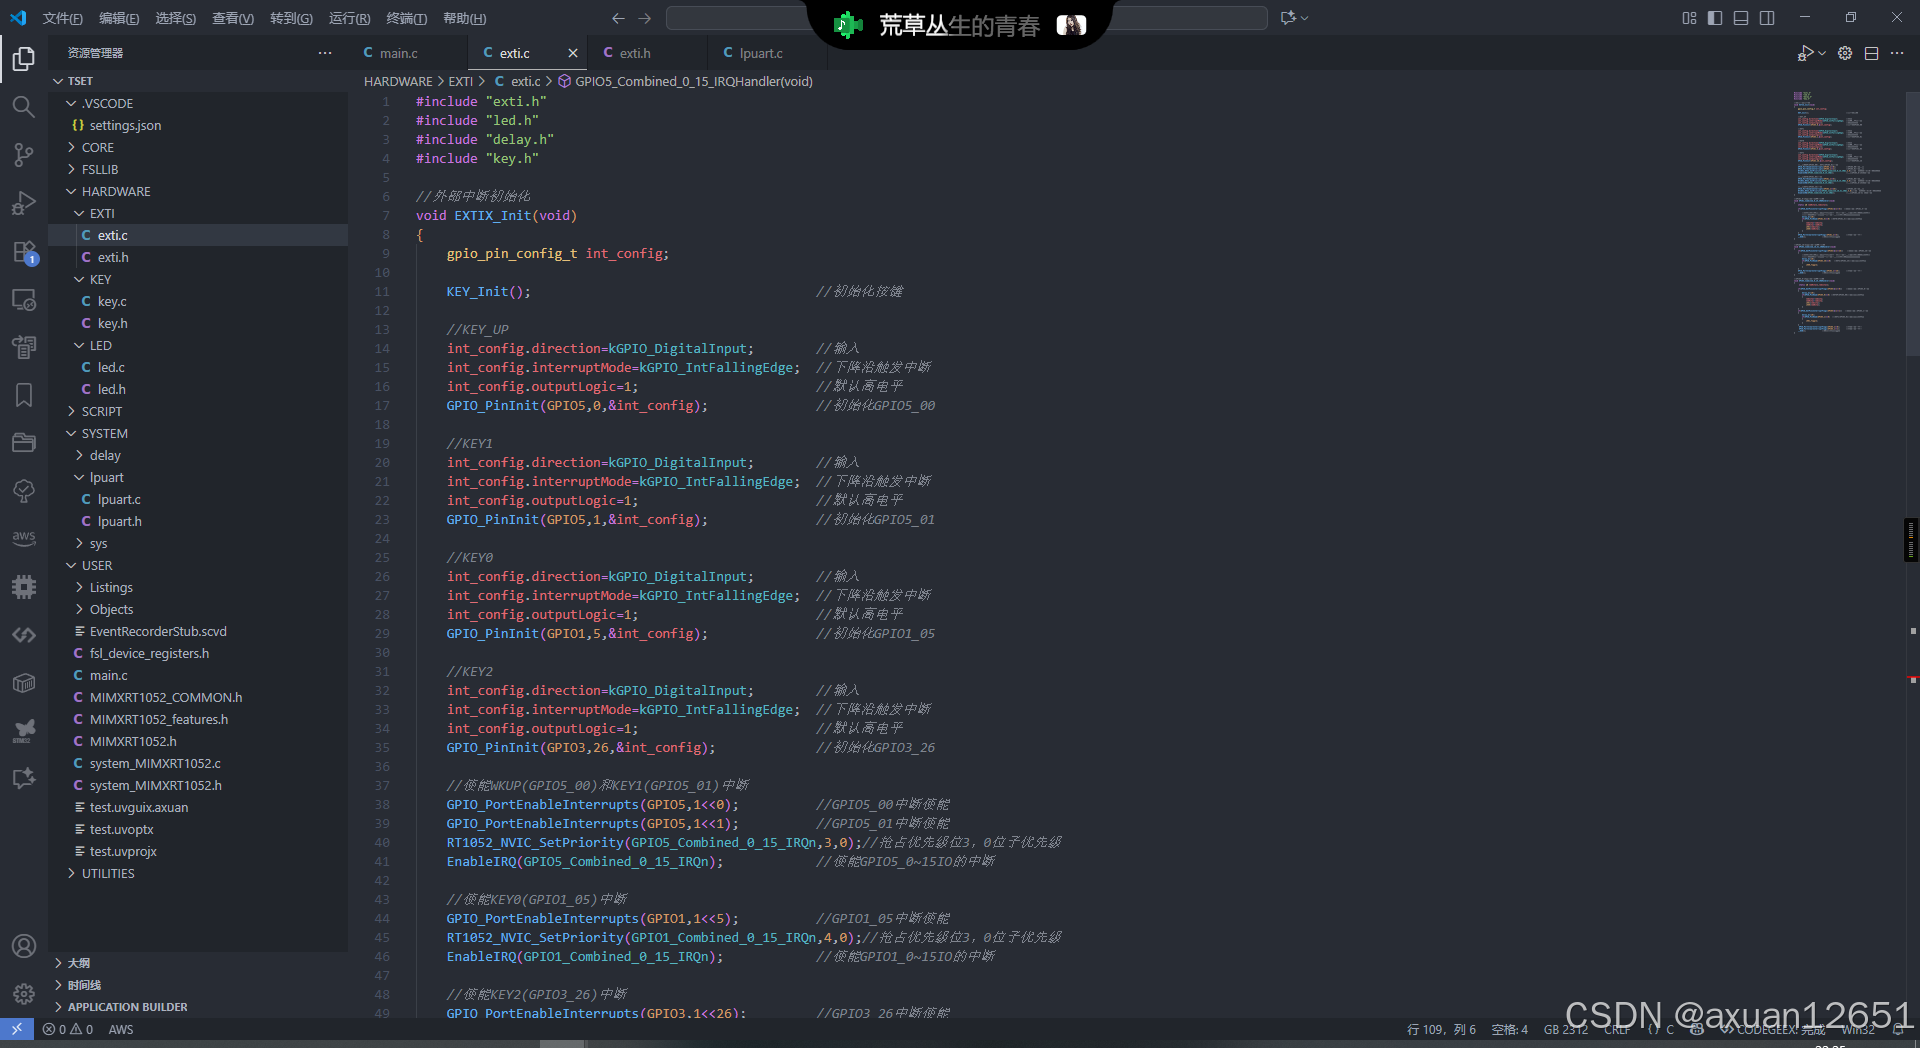
Task: Collapse the .VSCODE folder
Action: [x=198, y=103]
